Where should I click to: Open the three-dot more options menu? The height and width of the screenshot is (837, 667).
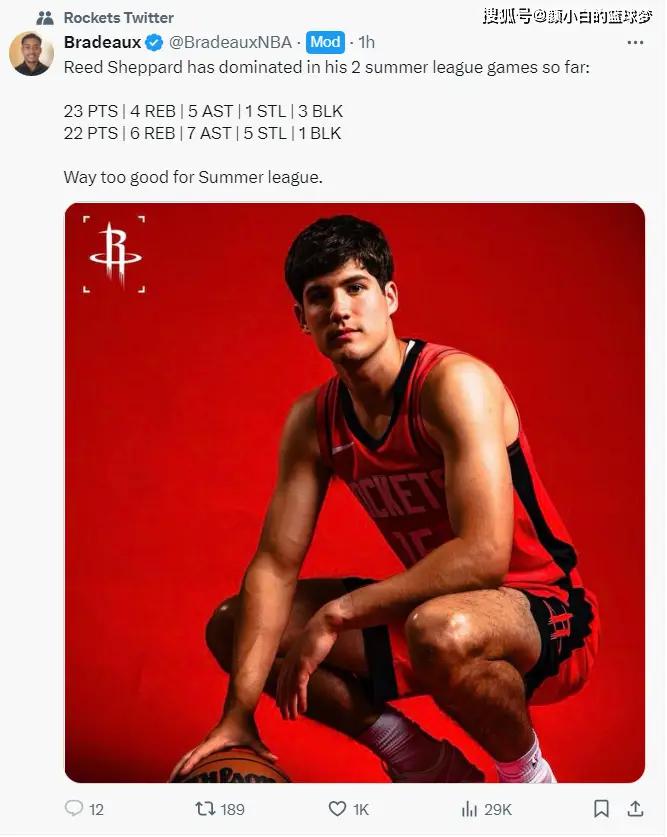(635, 42)
